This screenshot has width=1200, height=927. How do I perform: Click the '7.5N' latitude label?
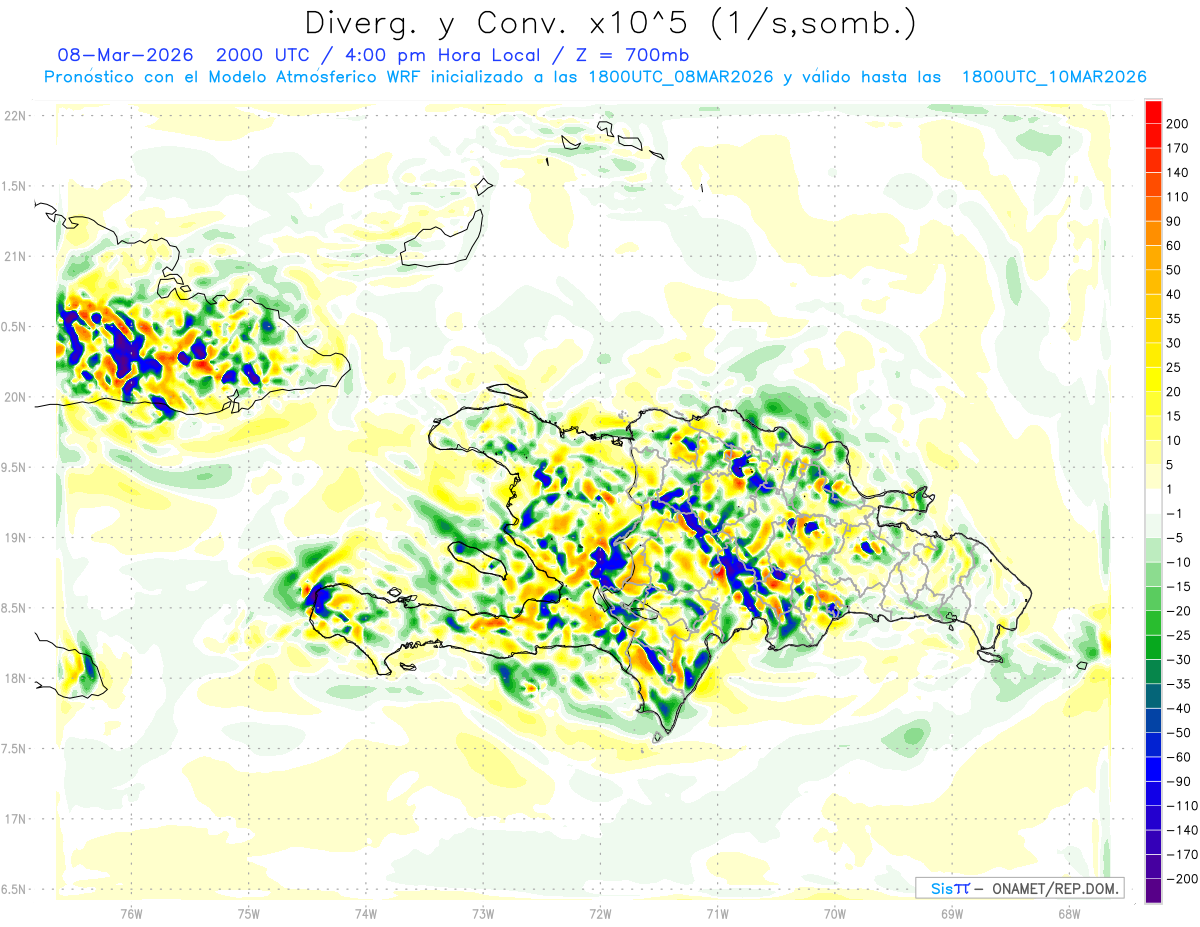pyautogui.click(x=15, y=749)
